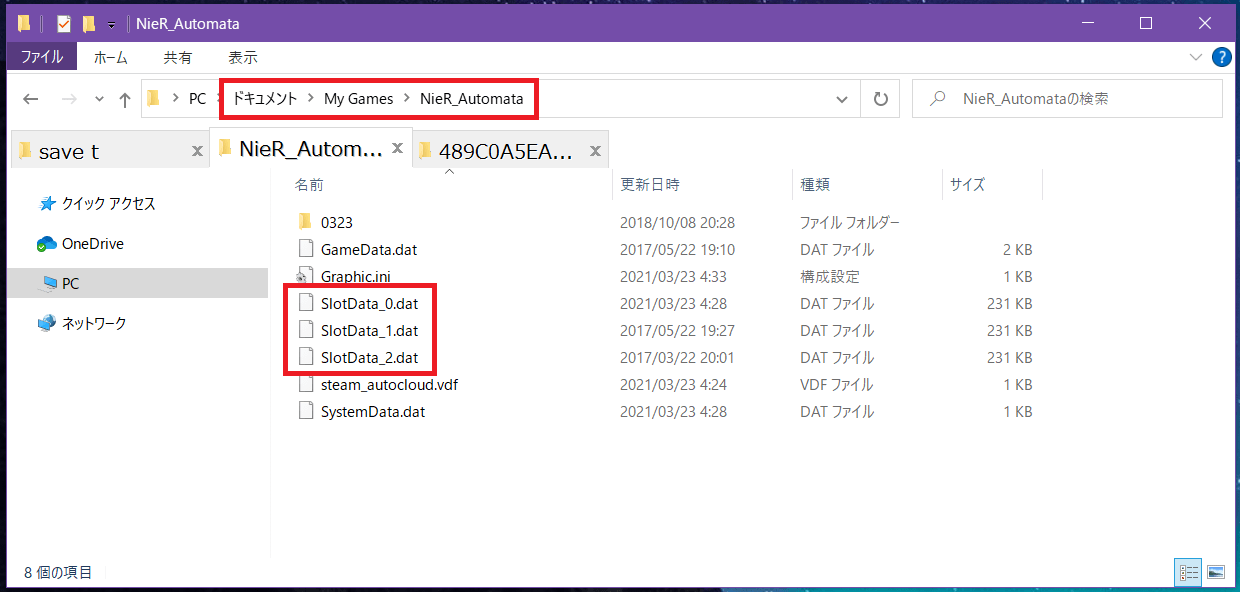This screenshot has height=592, width=1240.
Task: Click the 2021/03/23 4:24 modified date
Action: coord(673,384)
